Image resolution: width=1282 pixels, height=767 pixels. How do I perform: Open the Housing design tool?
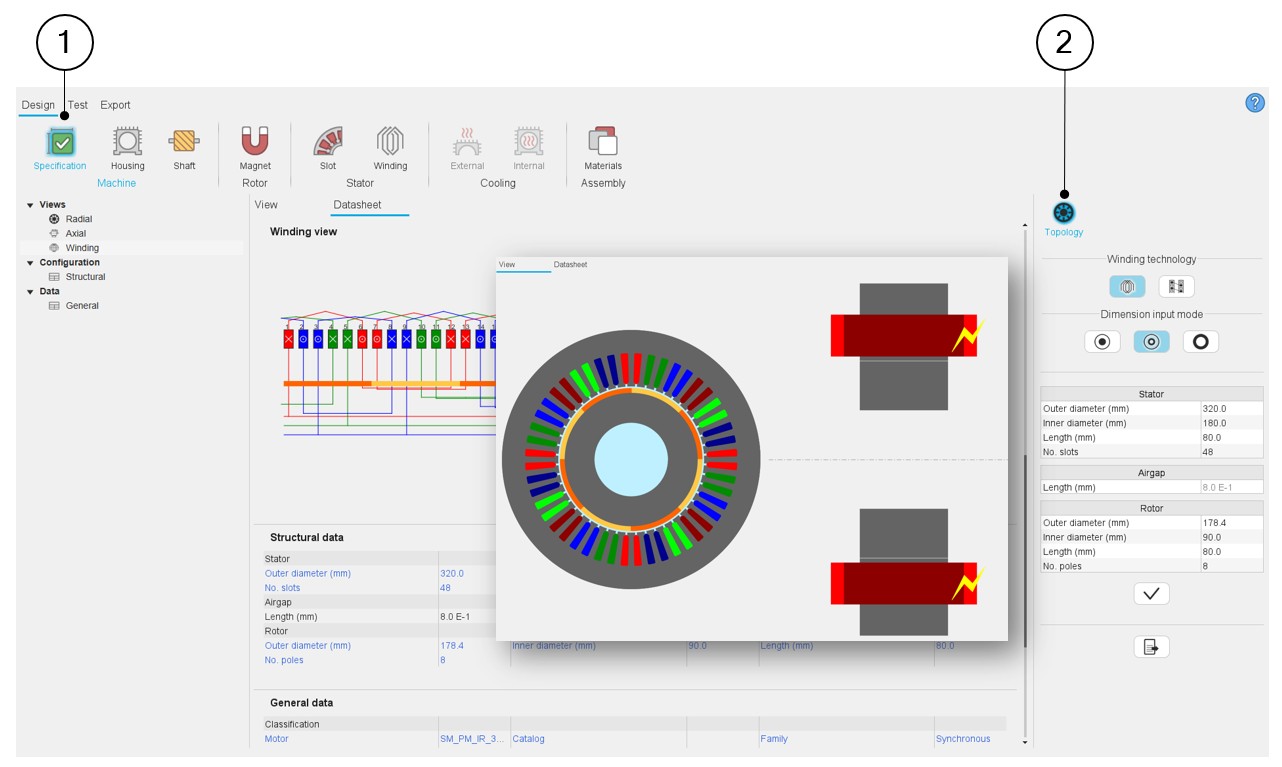click(x=127, y=143)
